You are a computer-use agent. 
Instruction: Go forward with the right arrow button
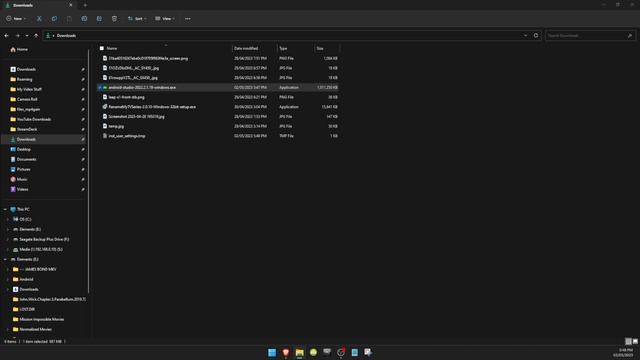click(17, 36)
